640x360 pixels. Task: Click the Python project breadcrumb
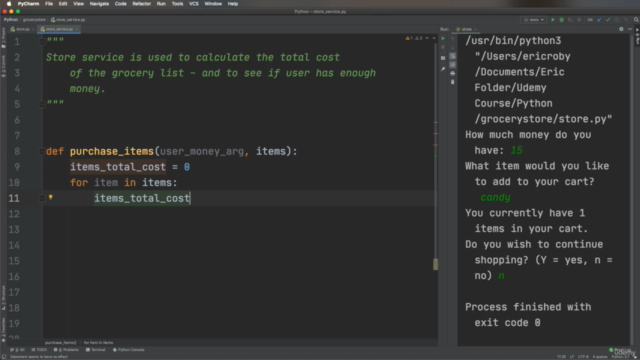[11, 20]
